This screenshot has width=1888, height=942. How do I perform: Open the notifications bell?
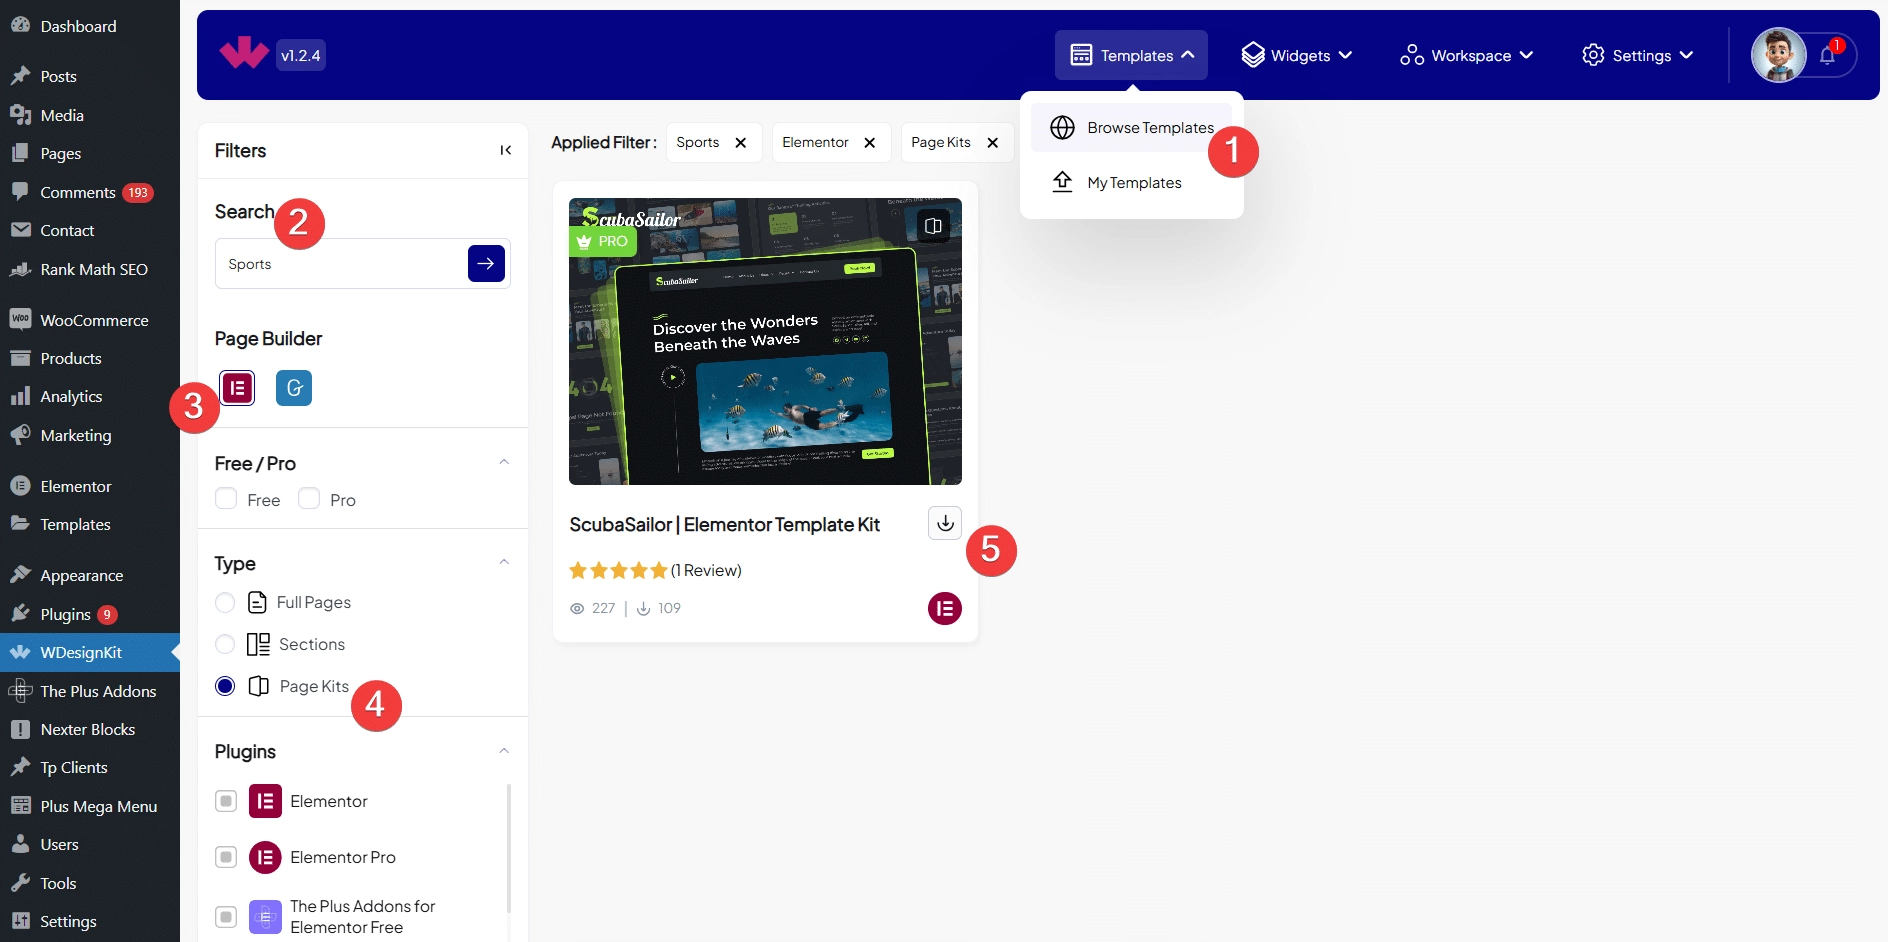[x=1827, y=56]
